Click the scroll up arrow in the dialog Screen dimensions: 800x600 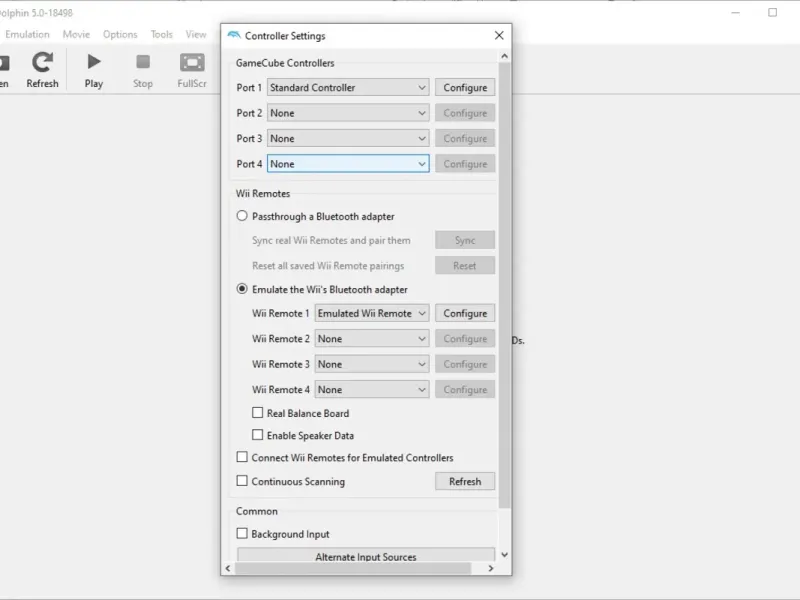tap(504, 56)
